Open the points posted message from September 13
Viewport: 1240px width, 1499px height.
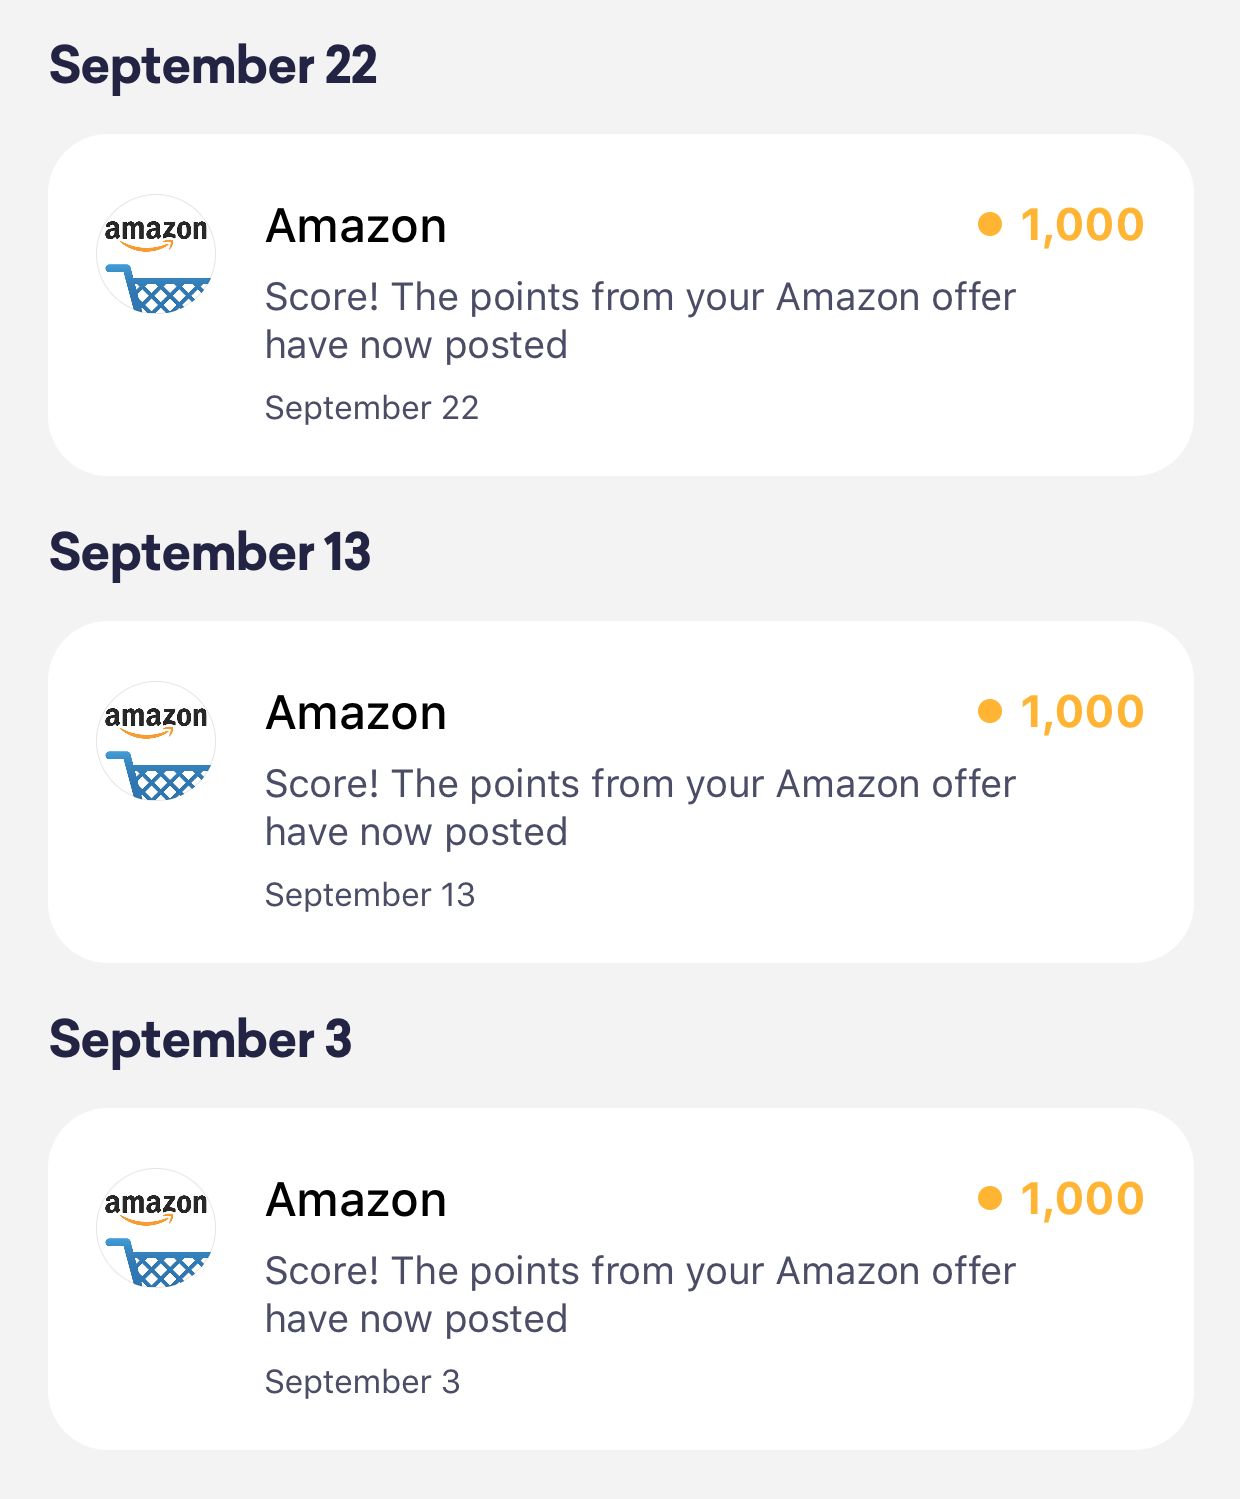pos(640,808)
